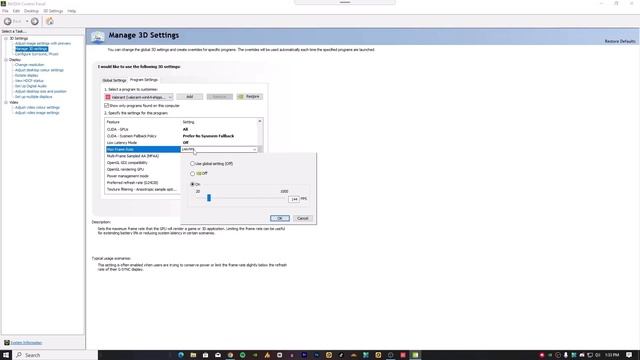Select Power management mode row
Image resolution: width=640 pixels, height=360 pixels.
click(143, 176)
